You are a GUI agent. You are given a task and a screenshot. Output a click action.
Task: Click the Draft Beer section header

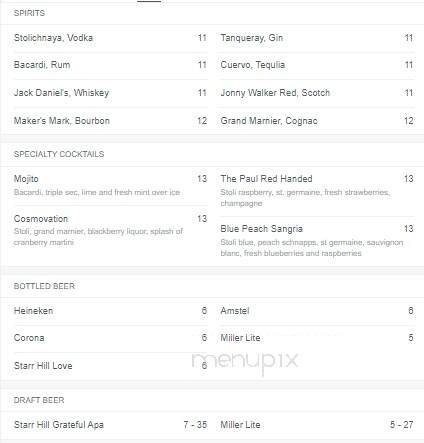39,400
